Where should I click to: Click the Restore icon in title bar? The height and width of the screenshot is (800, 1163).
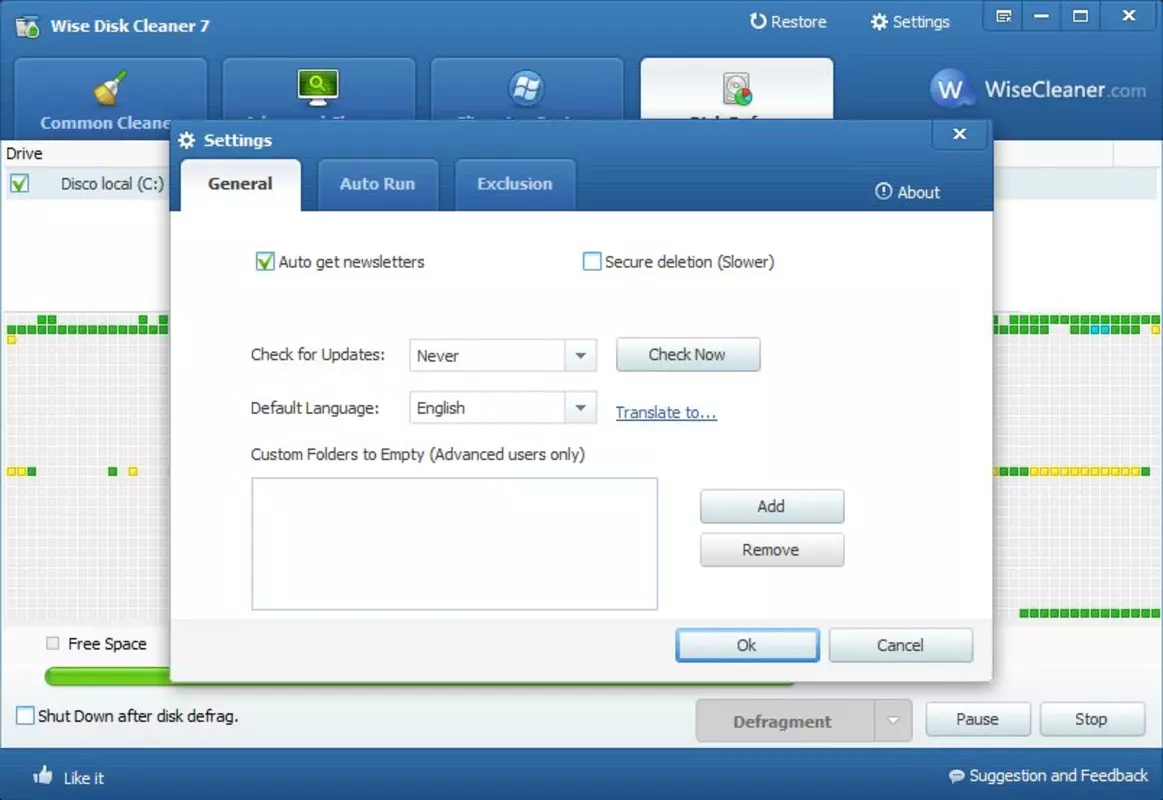click(x=757, y=22)
